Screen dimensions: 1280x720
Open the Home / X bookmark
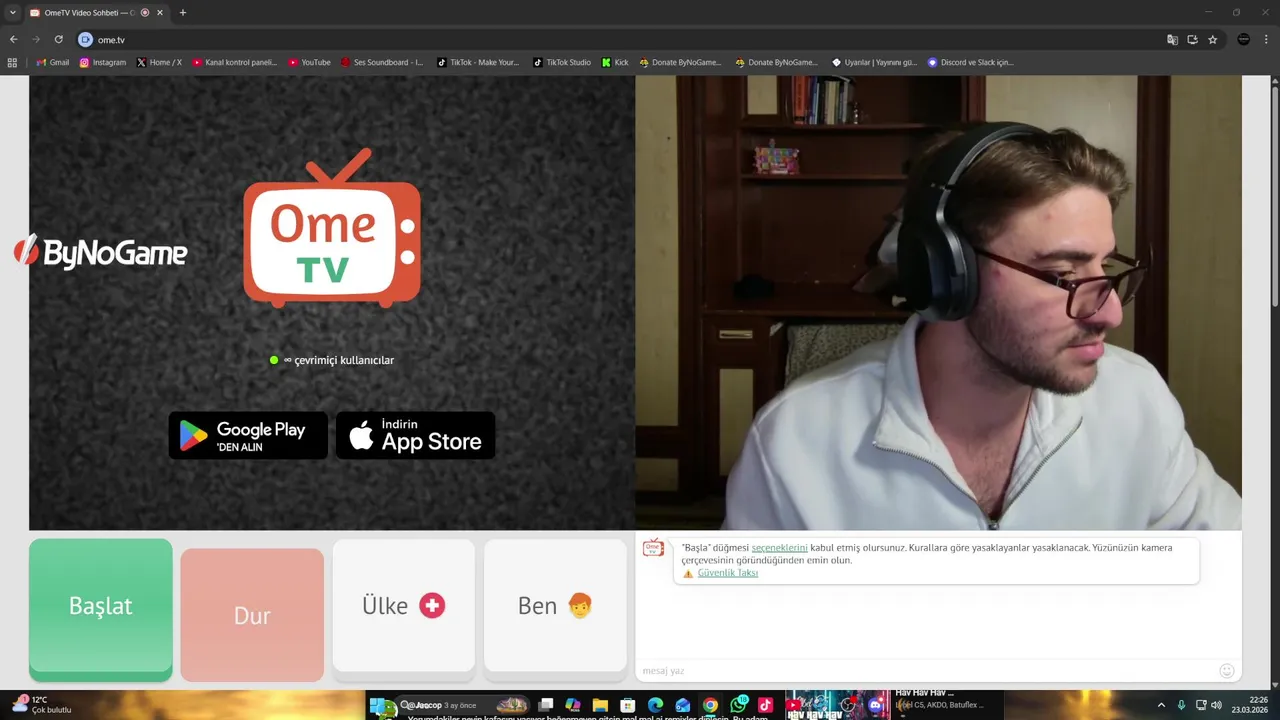pyautogui.click(x=159, y=62)
